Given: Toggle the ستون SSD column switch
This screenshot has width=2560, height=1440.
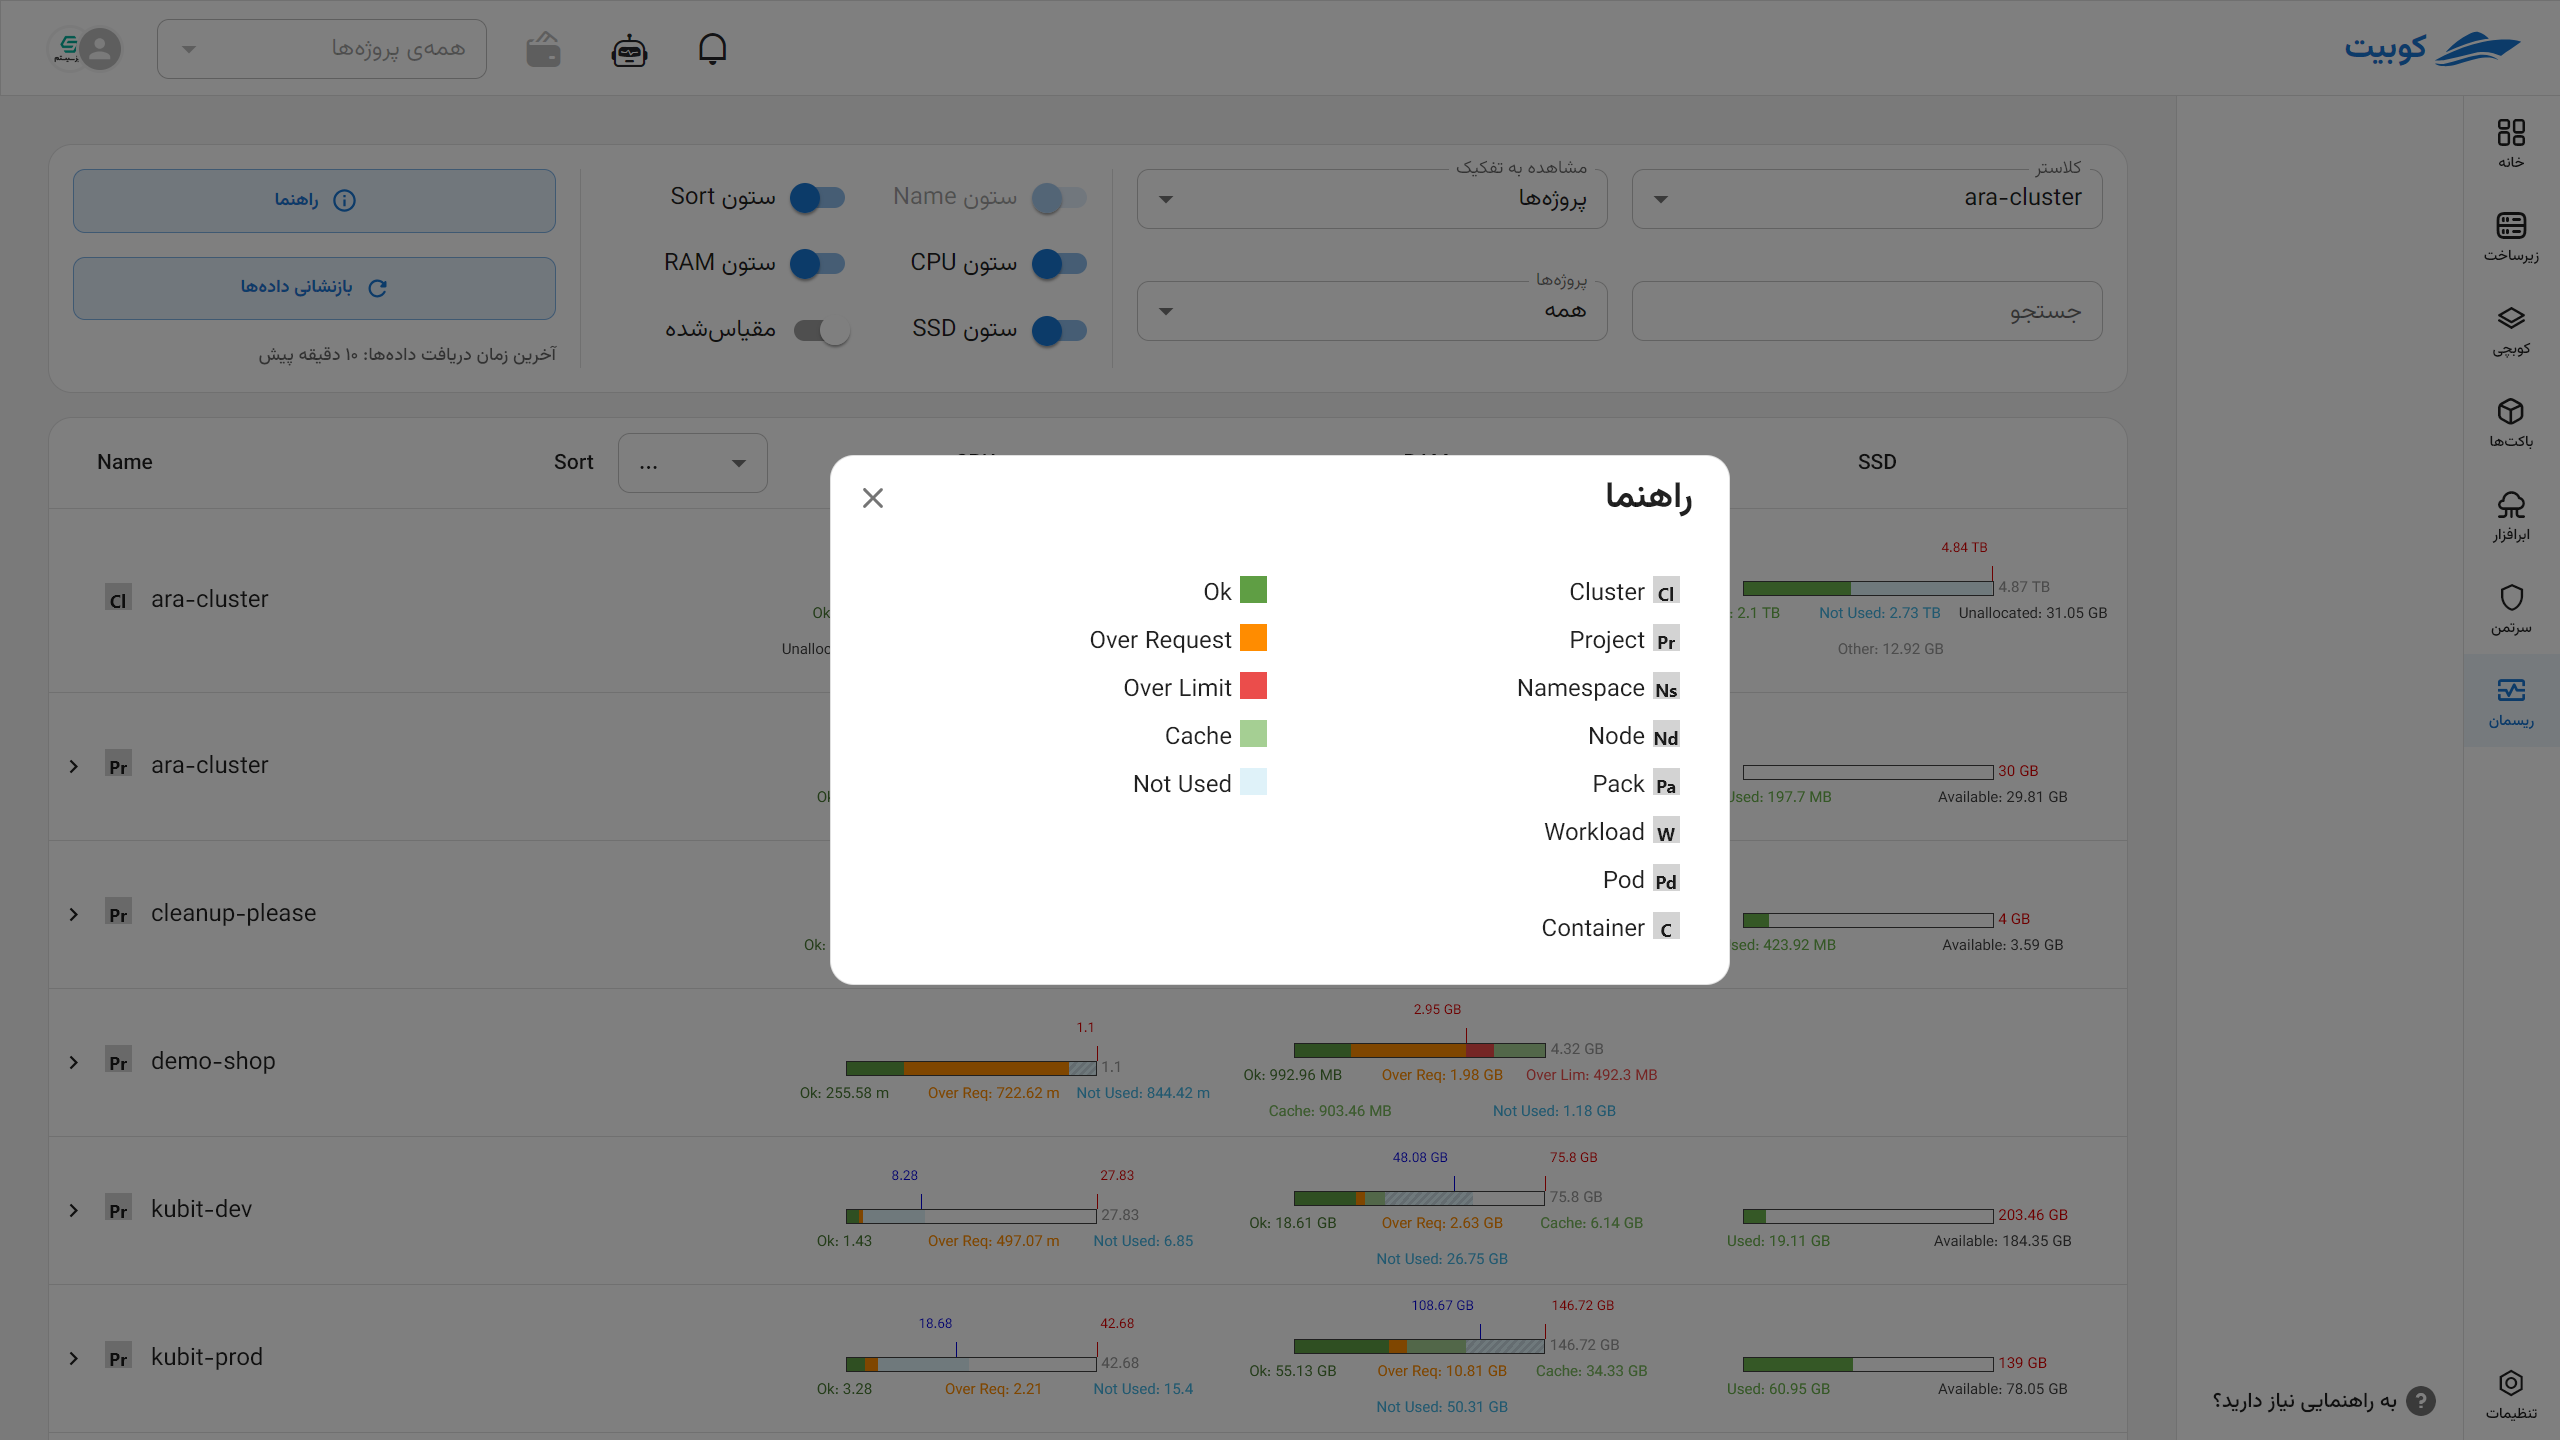Looking at the screenshot, I should point(1059,330).
